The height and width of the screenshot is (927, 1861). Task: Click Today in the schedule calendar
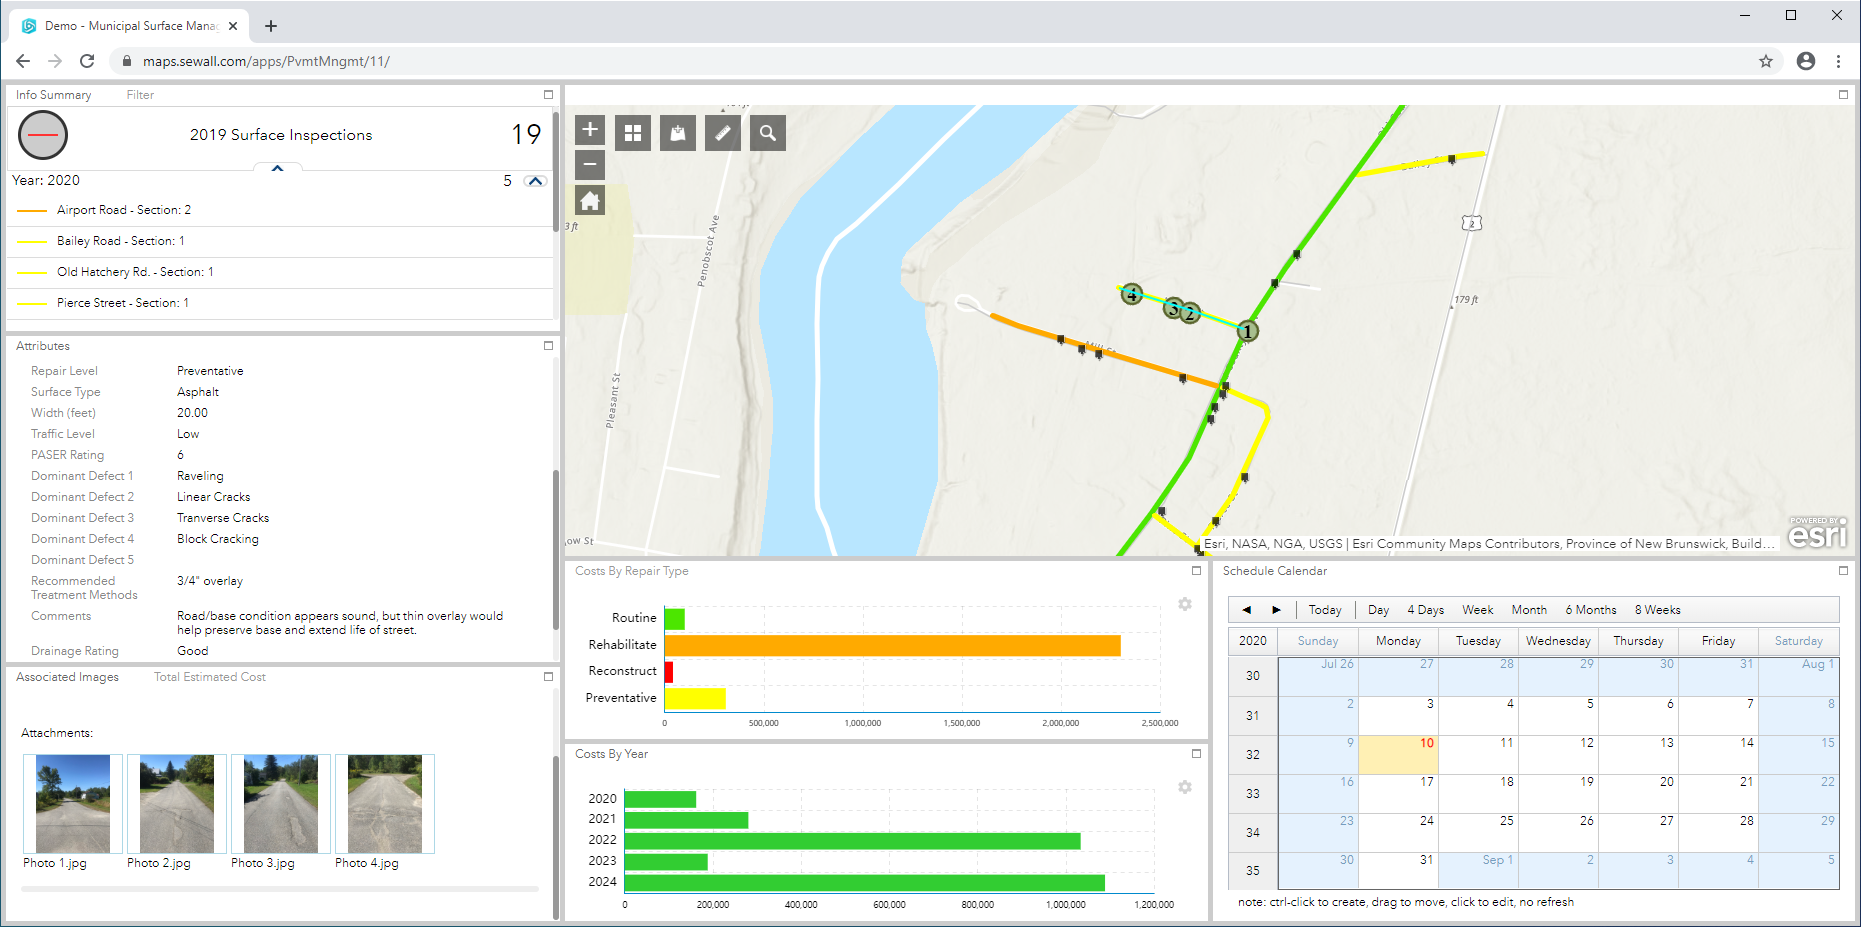pyautogui.click(x=1325, y=609)
